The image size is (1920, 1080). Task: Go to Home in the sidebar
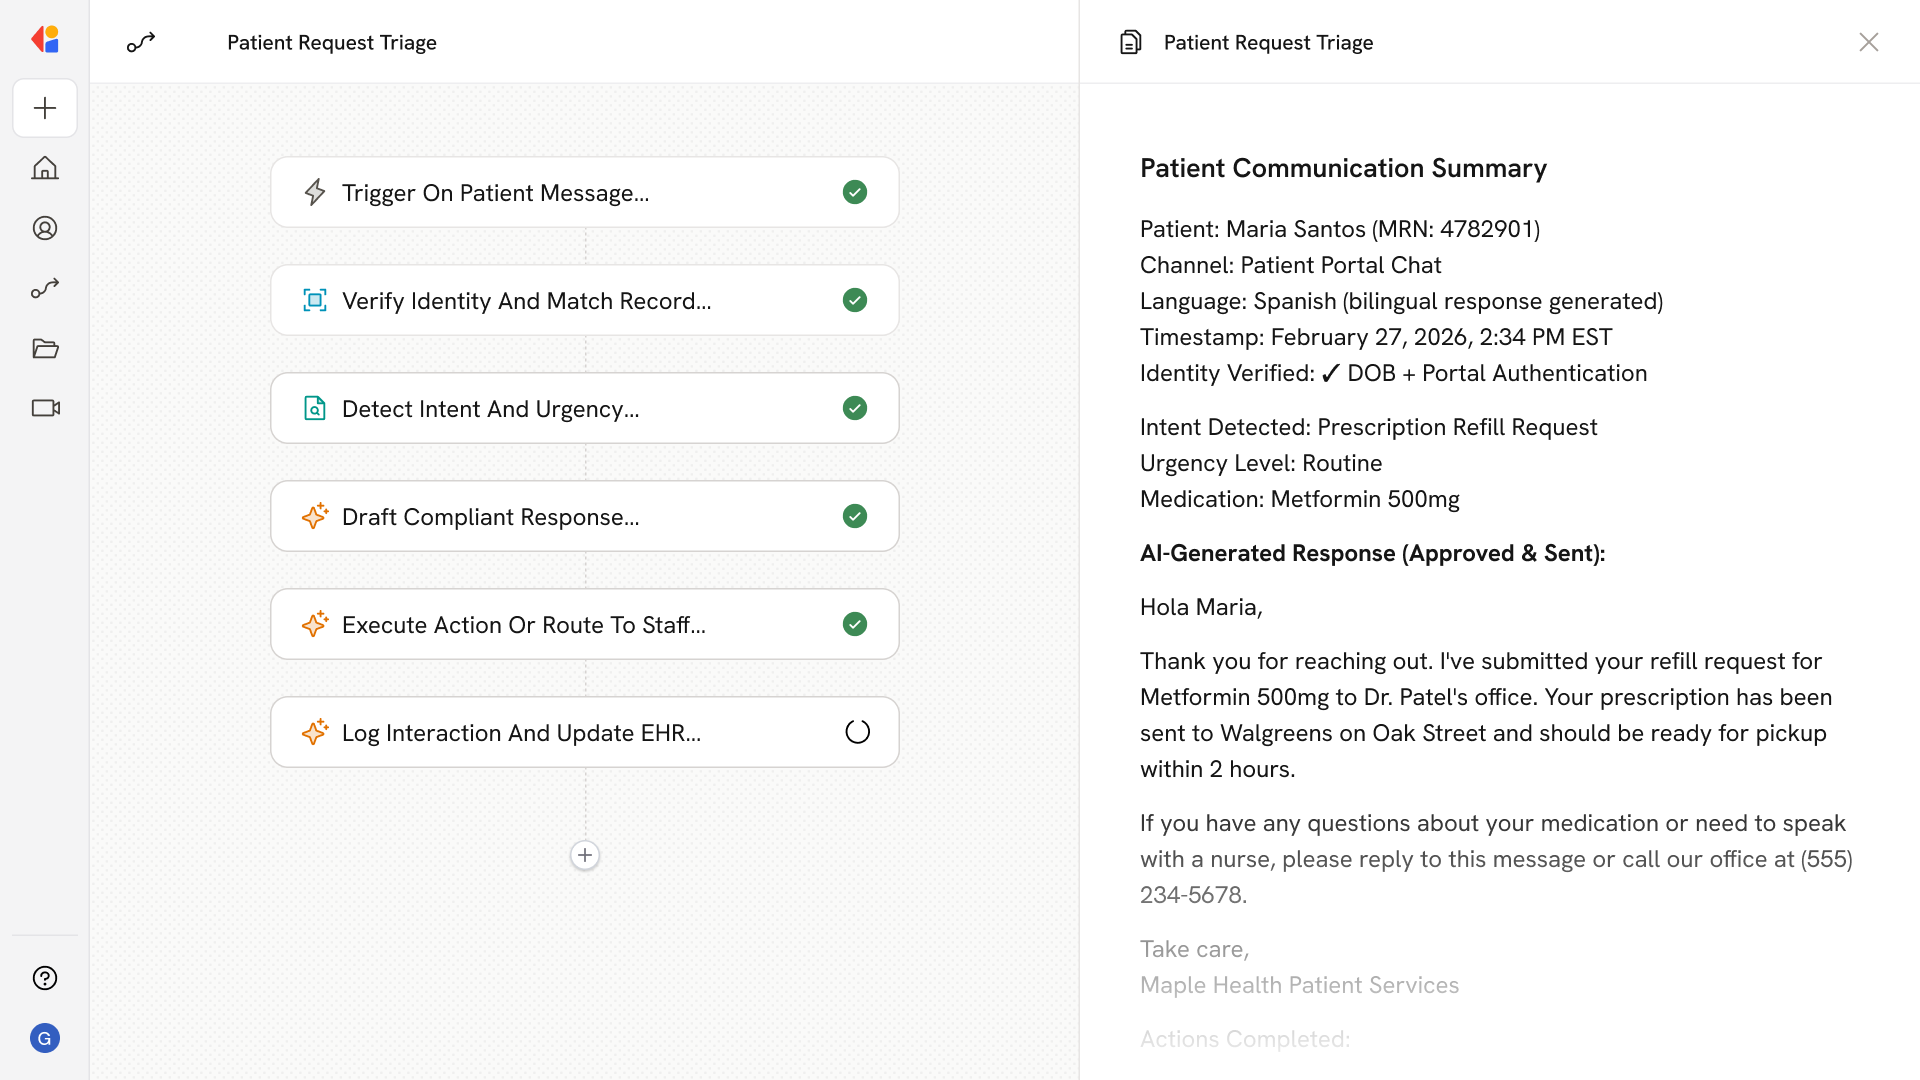pos(45,168)
